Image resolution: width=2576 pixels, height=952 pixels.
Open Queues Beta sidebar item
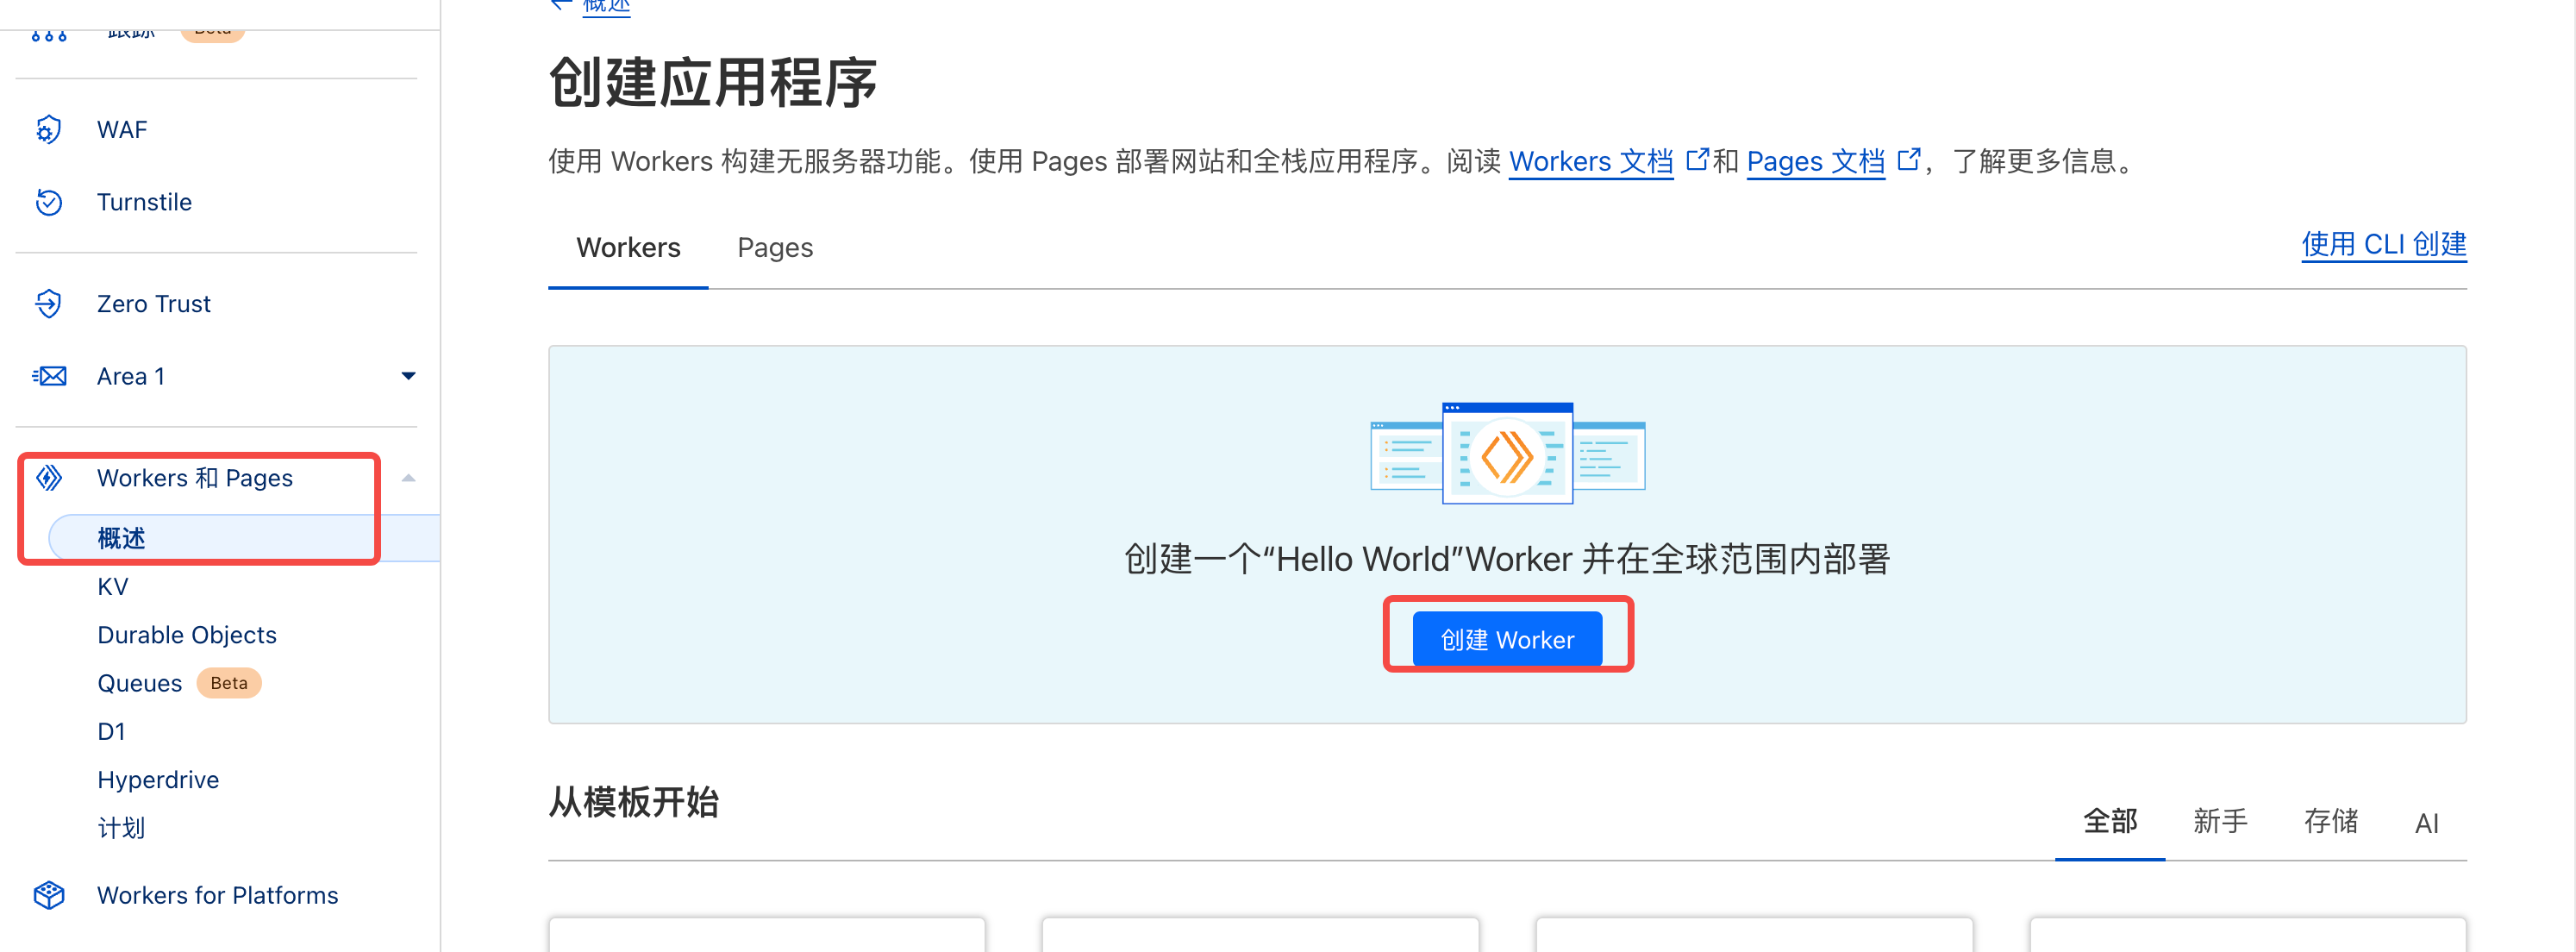[x=140, y=683]
